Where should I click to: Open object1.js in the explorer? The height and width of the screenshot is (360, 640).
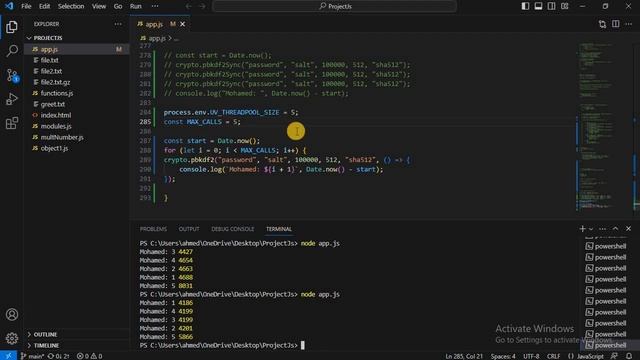pos(76,148)
